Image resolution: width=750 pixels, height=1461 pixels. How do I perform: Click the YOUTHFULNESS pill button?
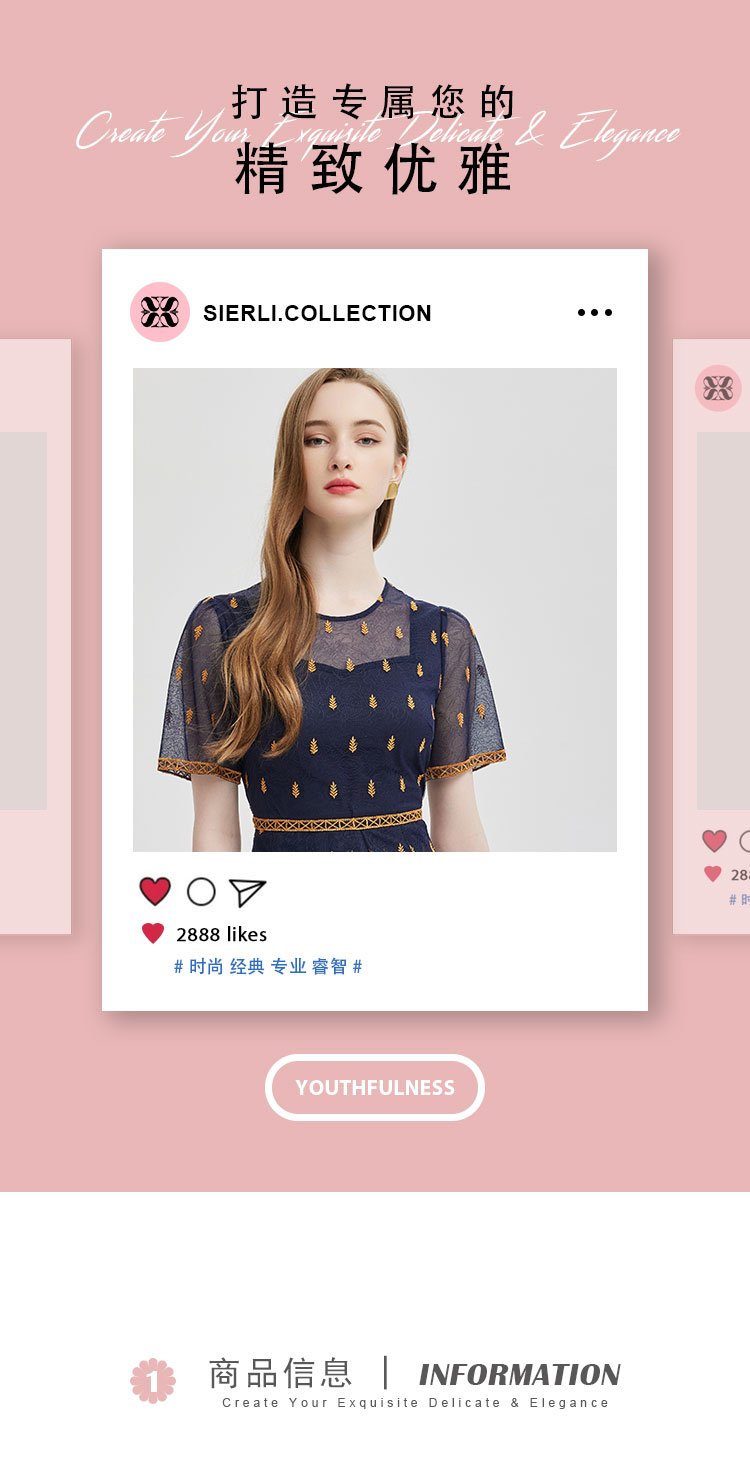pyautogui.click(x=375, y=1087)
